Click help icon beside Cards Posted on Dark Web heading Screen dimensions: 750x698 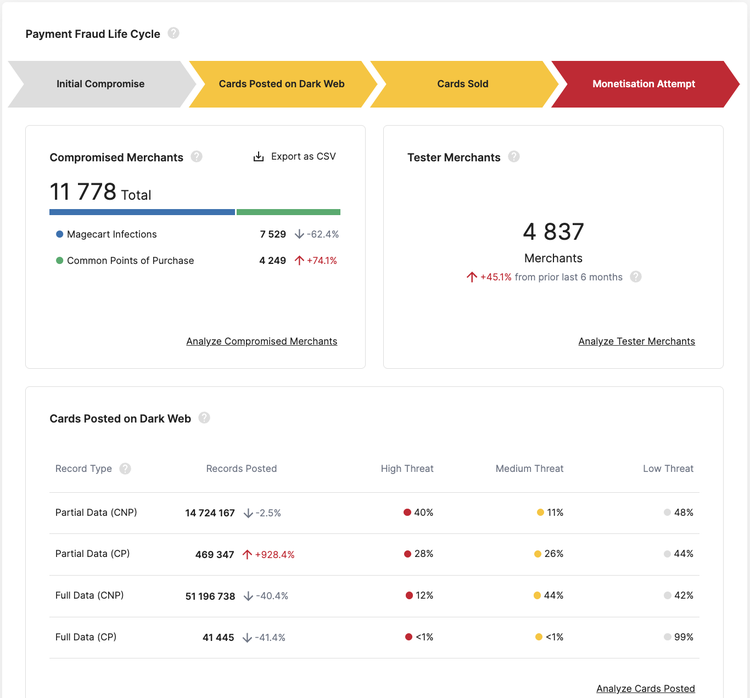point(204,418)
